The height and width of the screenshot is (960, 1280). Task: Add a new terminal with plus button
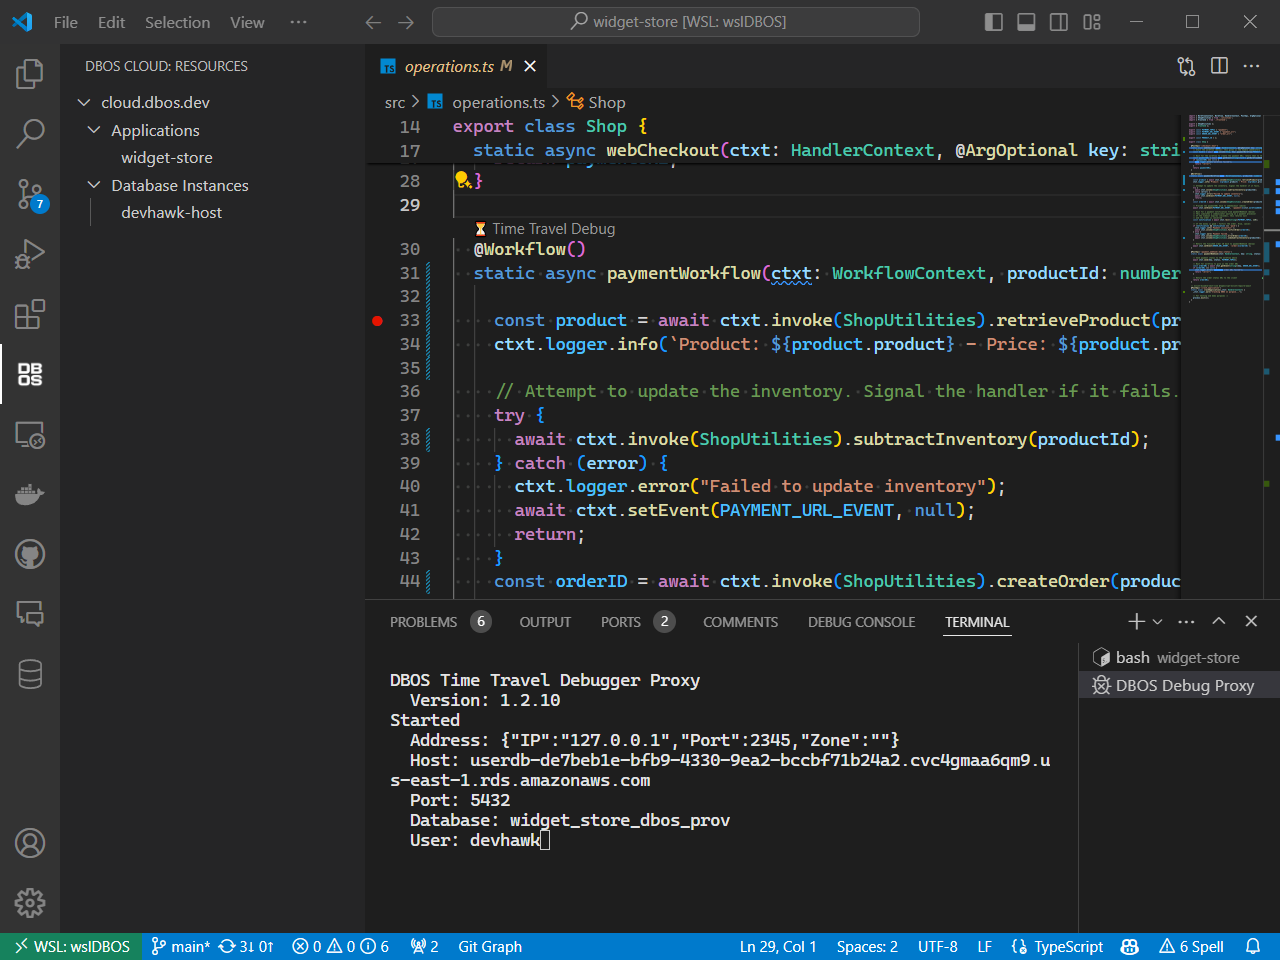[x=1136, y=621]
